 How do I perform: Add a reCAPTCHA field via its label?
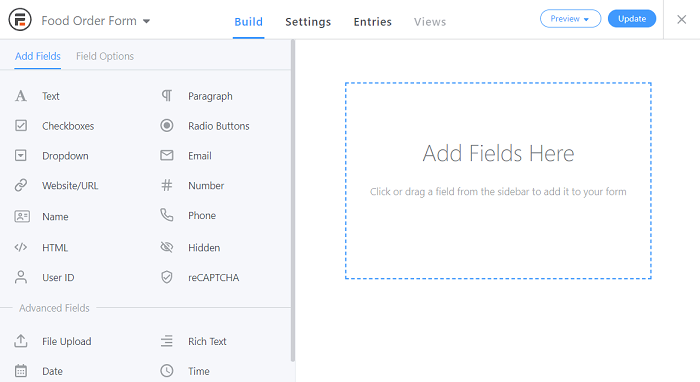click(x=213, y=278)
